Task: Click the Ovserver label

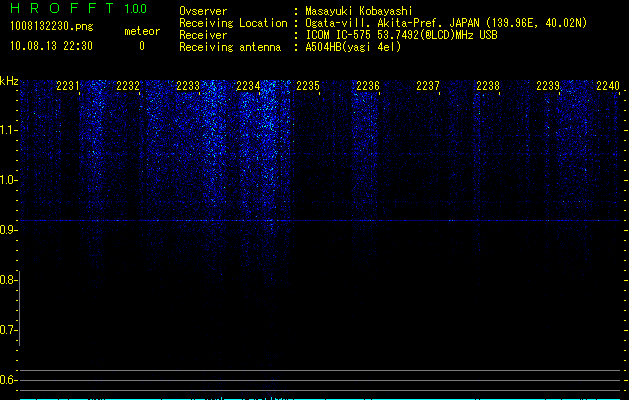Action: coord(203,11)
